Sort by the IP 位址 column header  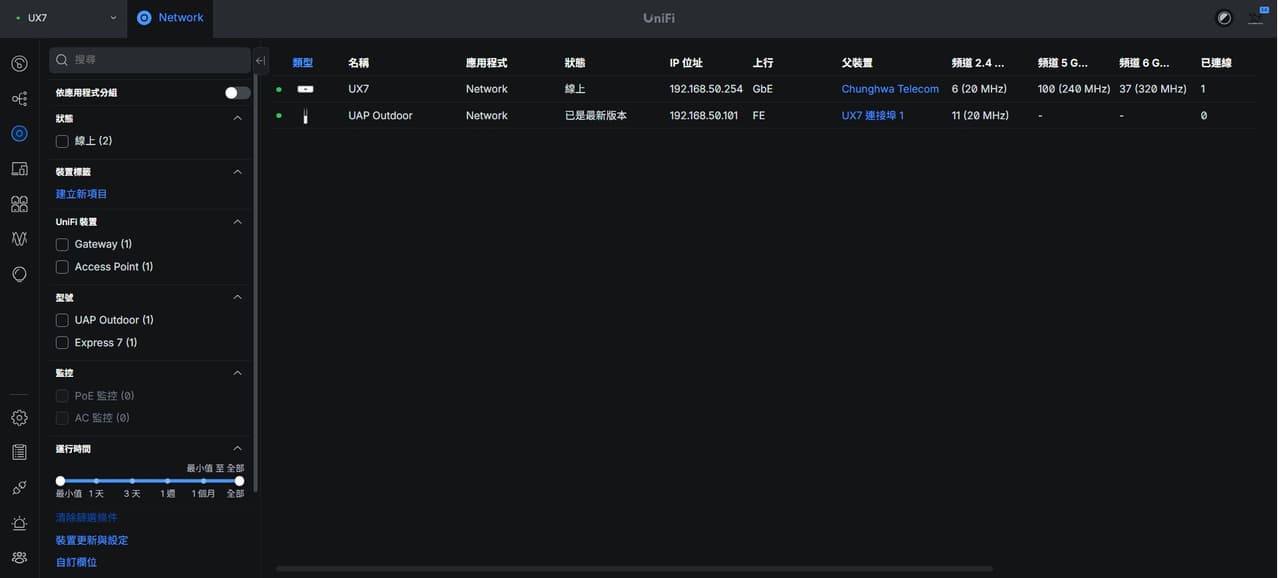(x=686, y=63)
